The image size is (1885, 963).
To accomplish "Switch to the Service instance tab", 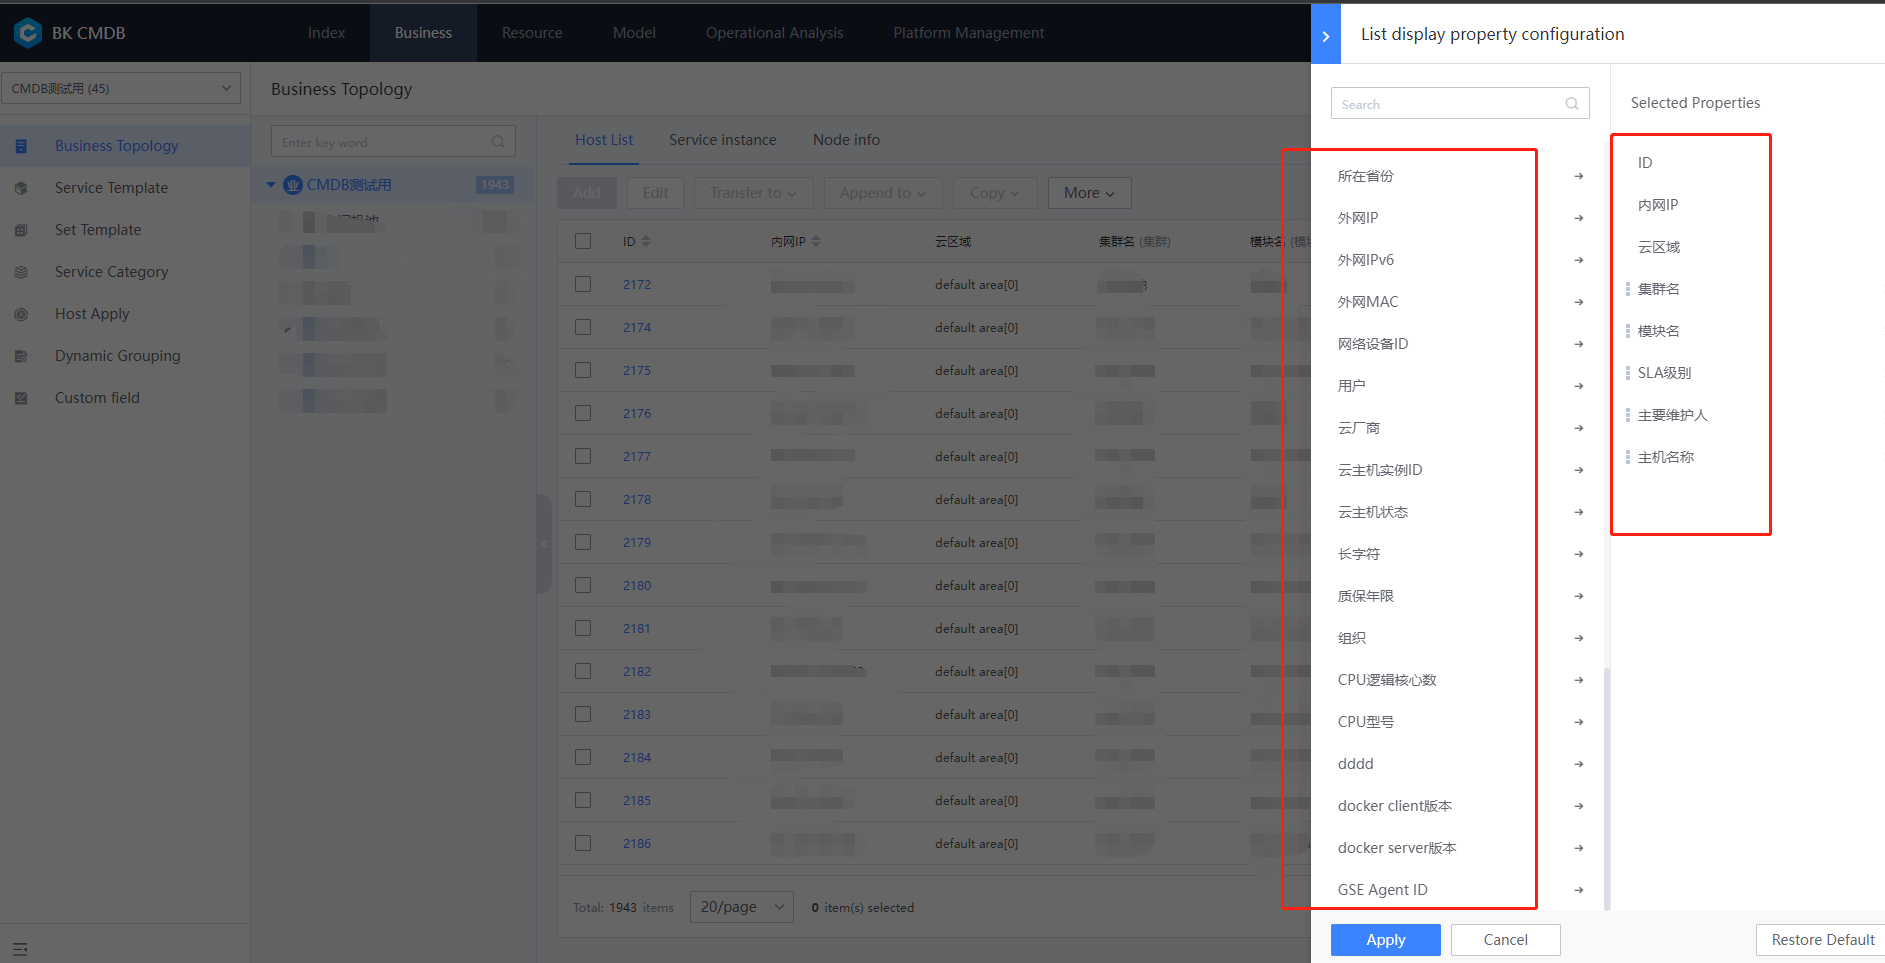I will [723, 139].
